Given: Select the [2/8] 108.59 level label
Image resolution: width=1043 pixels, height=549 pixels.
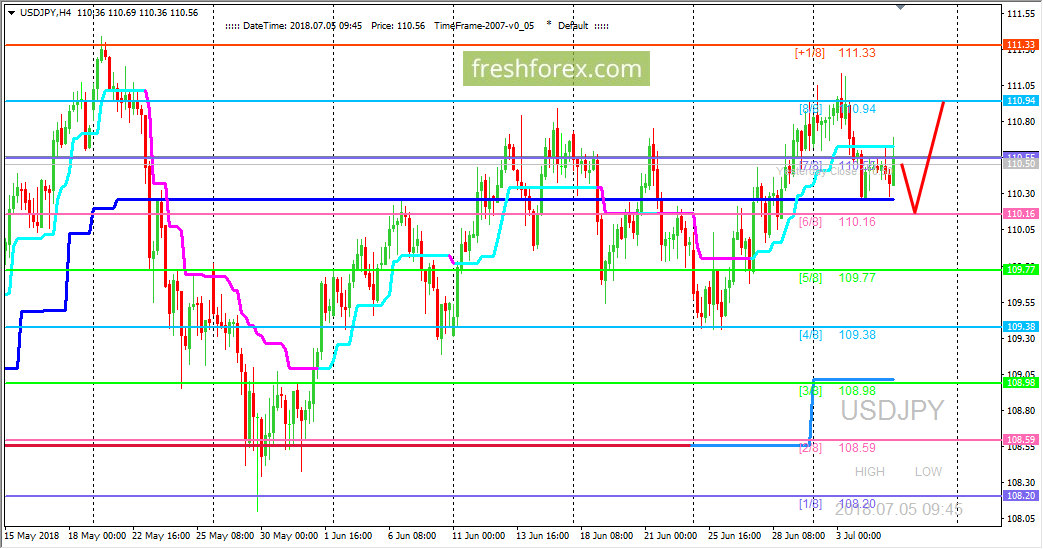Looking at the screenshot, I should pos(837,449).
